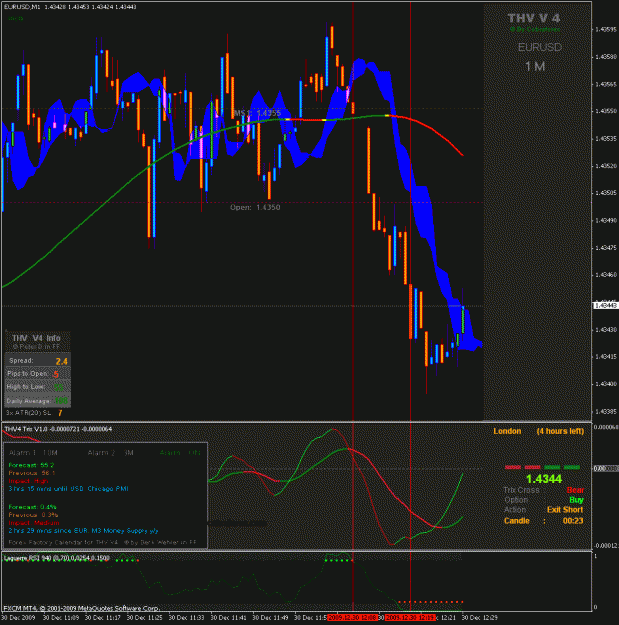Click the 'FXCM MT4' copyright text
This screenshot has width=619, height=625.
click(82, 608)
